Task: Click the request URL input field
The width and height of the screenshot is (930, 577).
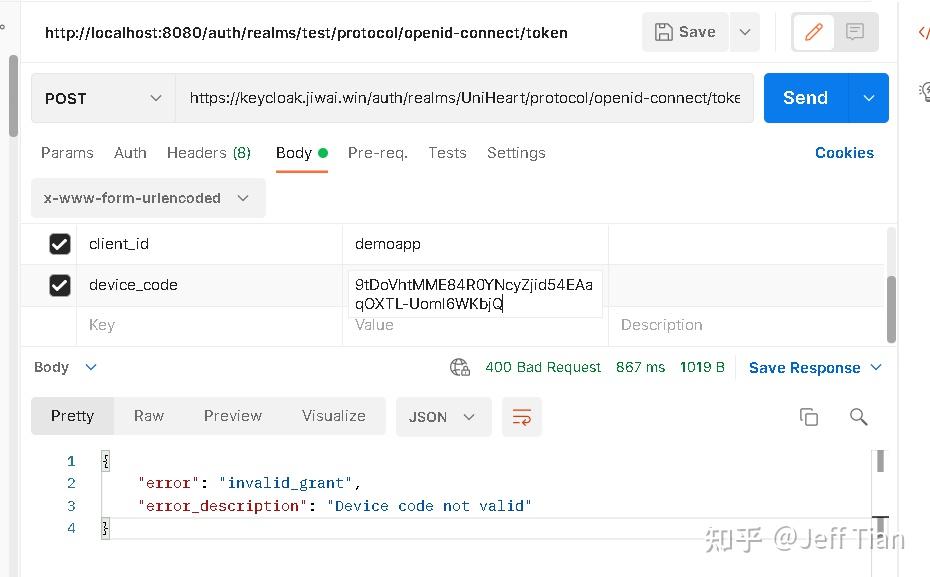Action: tap(465, 98)
